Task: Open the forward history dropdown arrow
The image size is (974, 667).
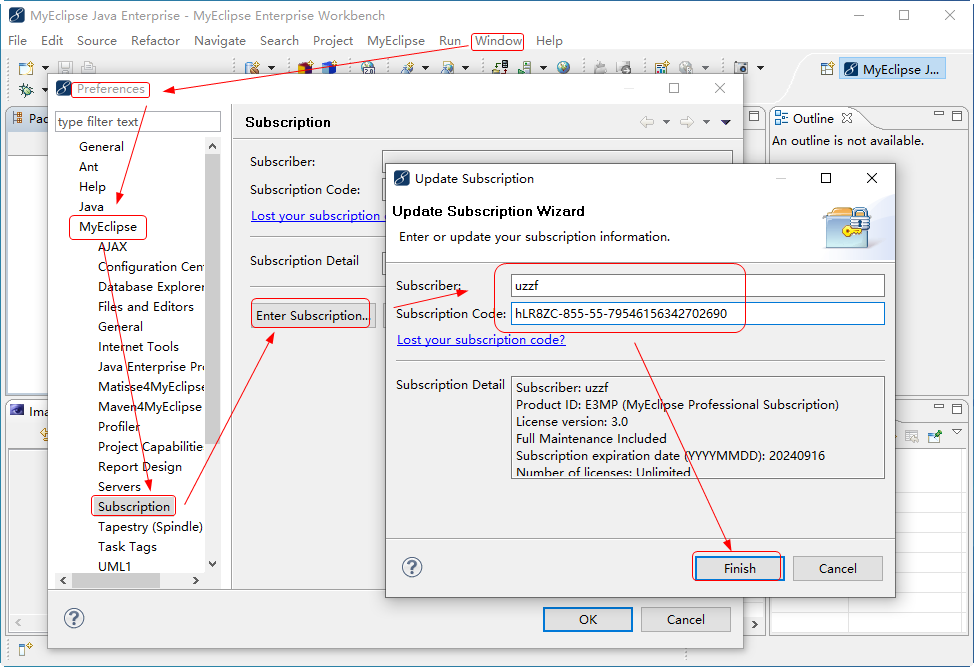Action: click(706, 122)
